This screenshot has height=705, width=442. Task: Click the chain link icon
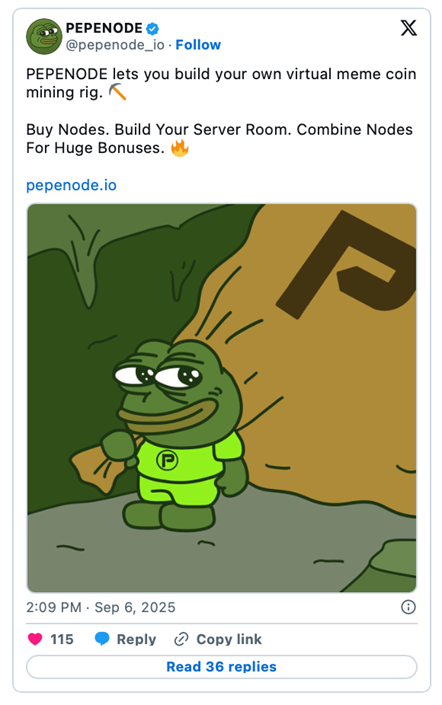pos(181,639)
